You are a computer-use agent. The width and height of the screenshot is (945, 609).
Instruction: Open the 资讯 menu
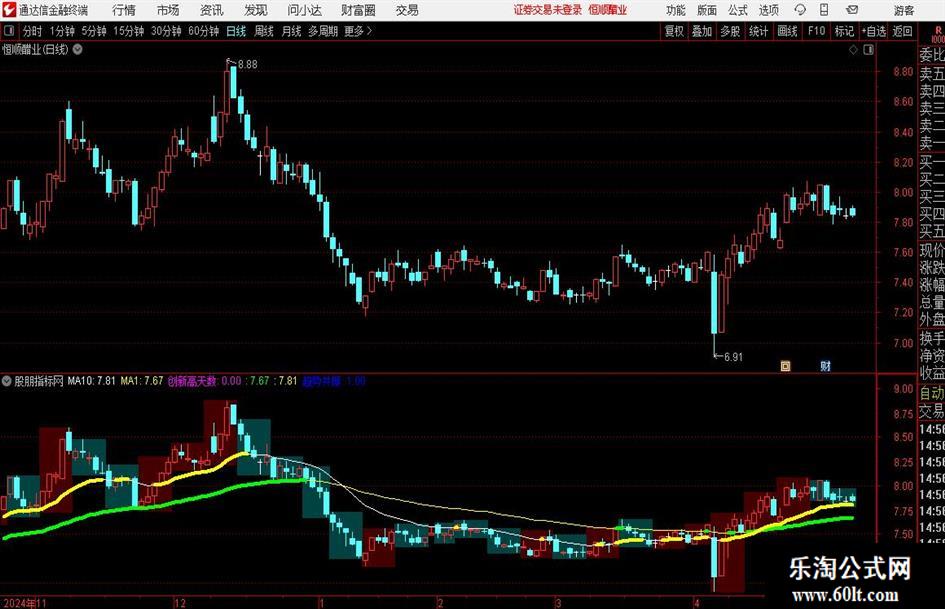[x=212, y=10]
